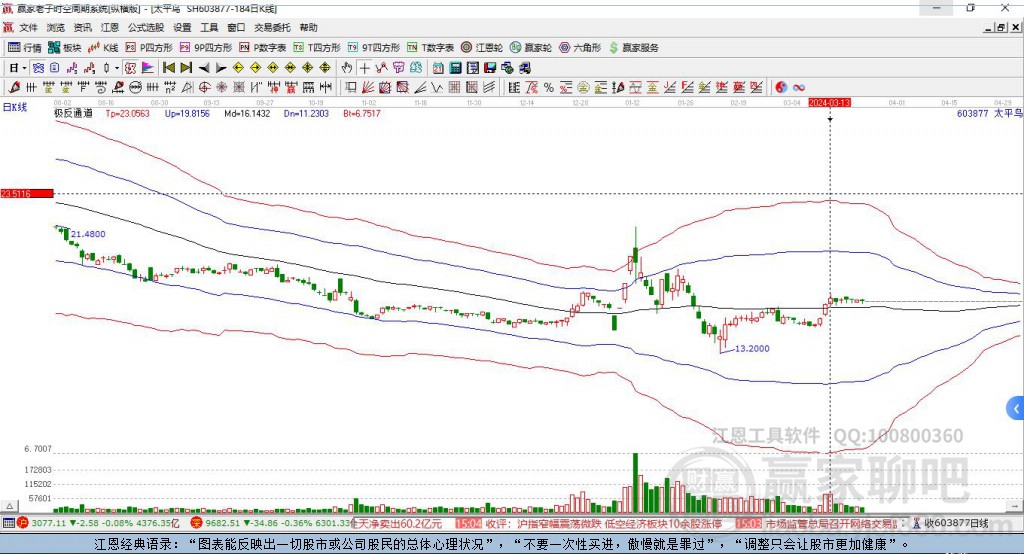Click the scroll-up triangle at chart bottom-left

[x=9, y=506]
